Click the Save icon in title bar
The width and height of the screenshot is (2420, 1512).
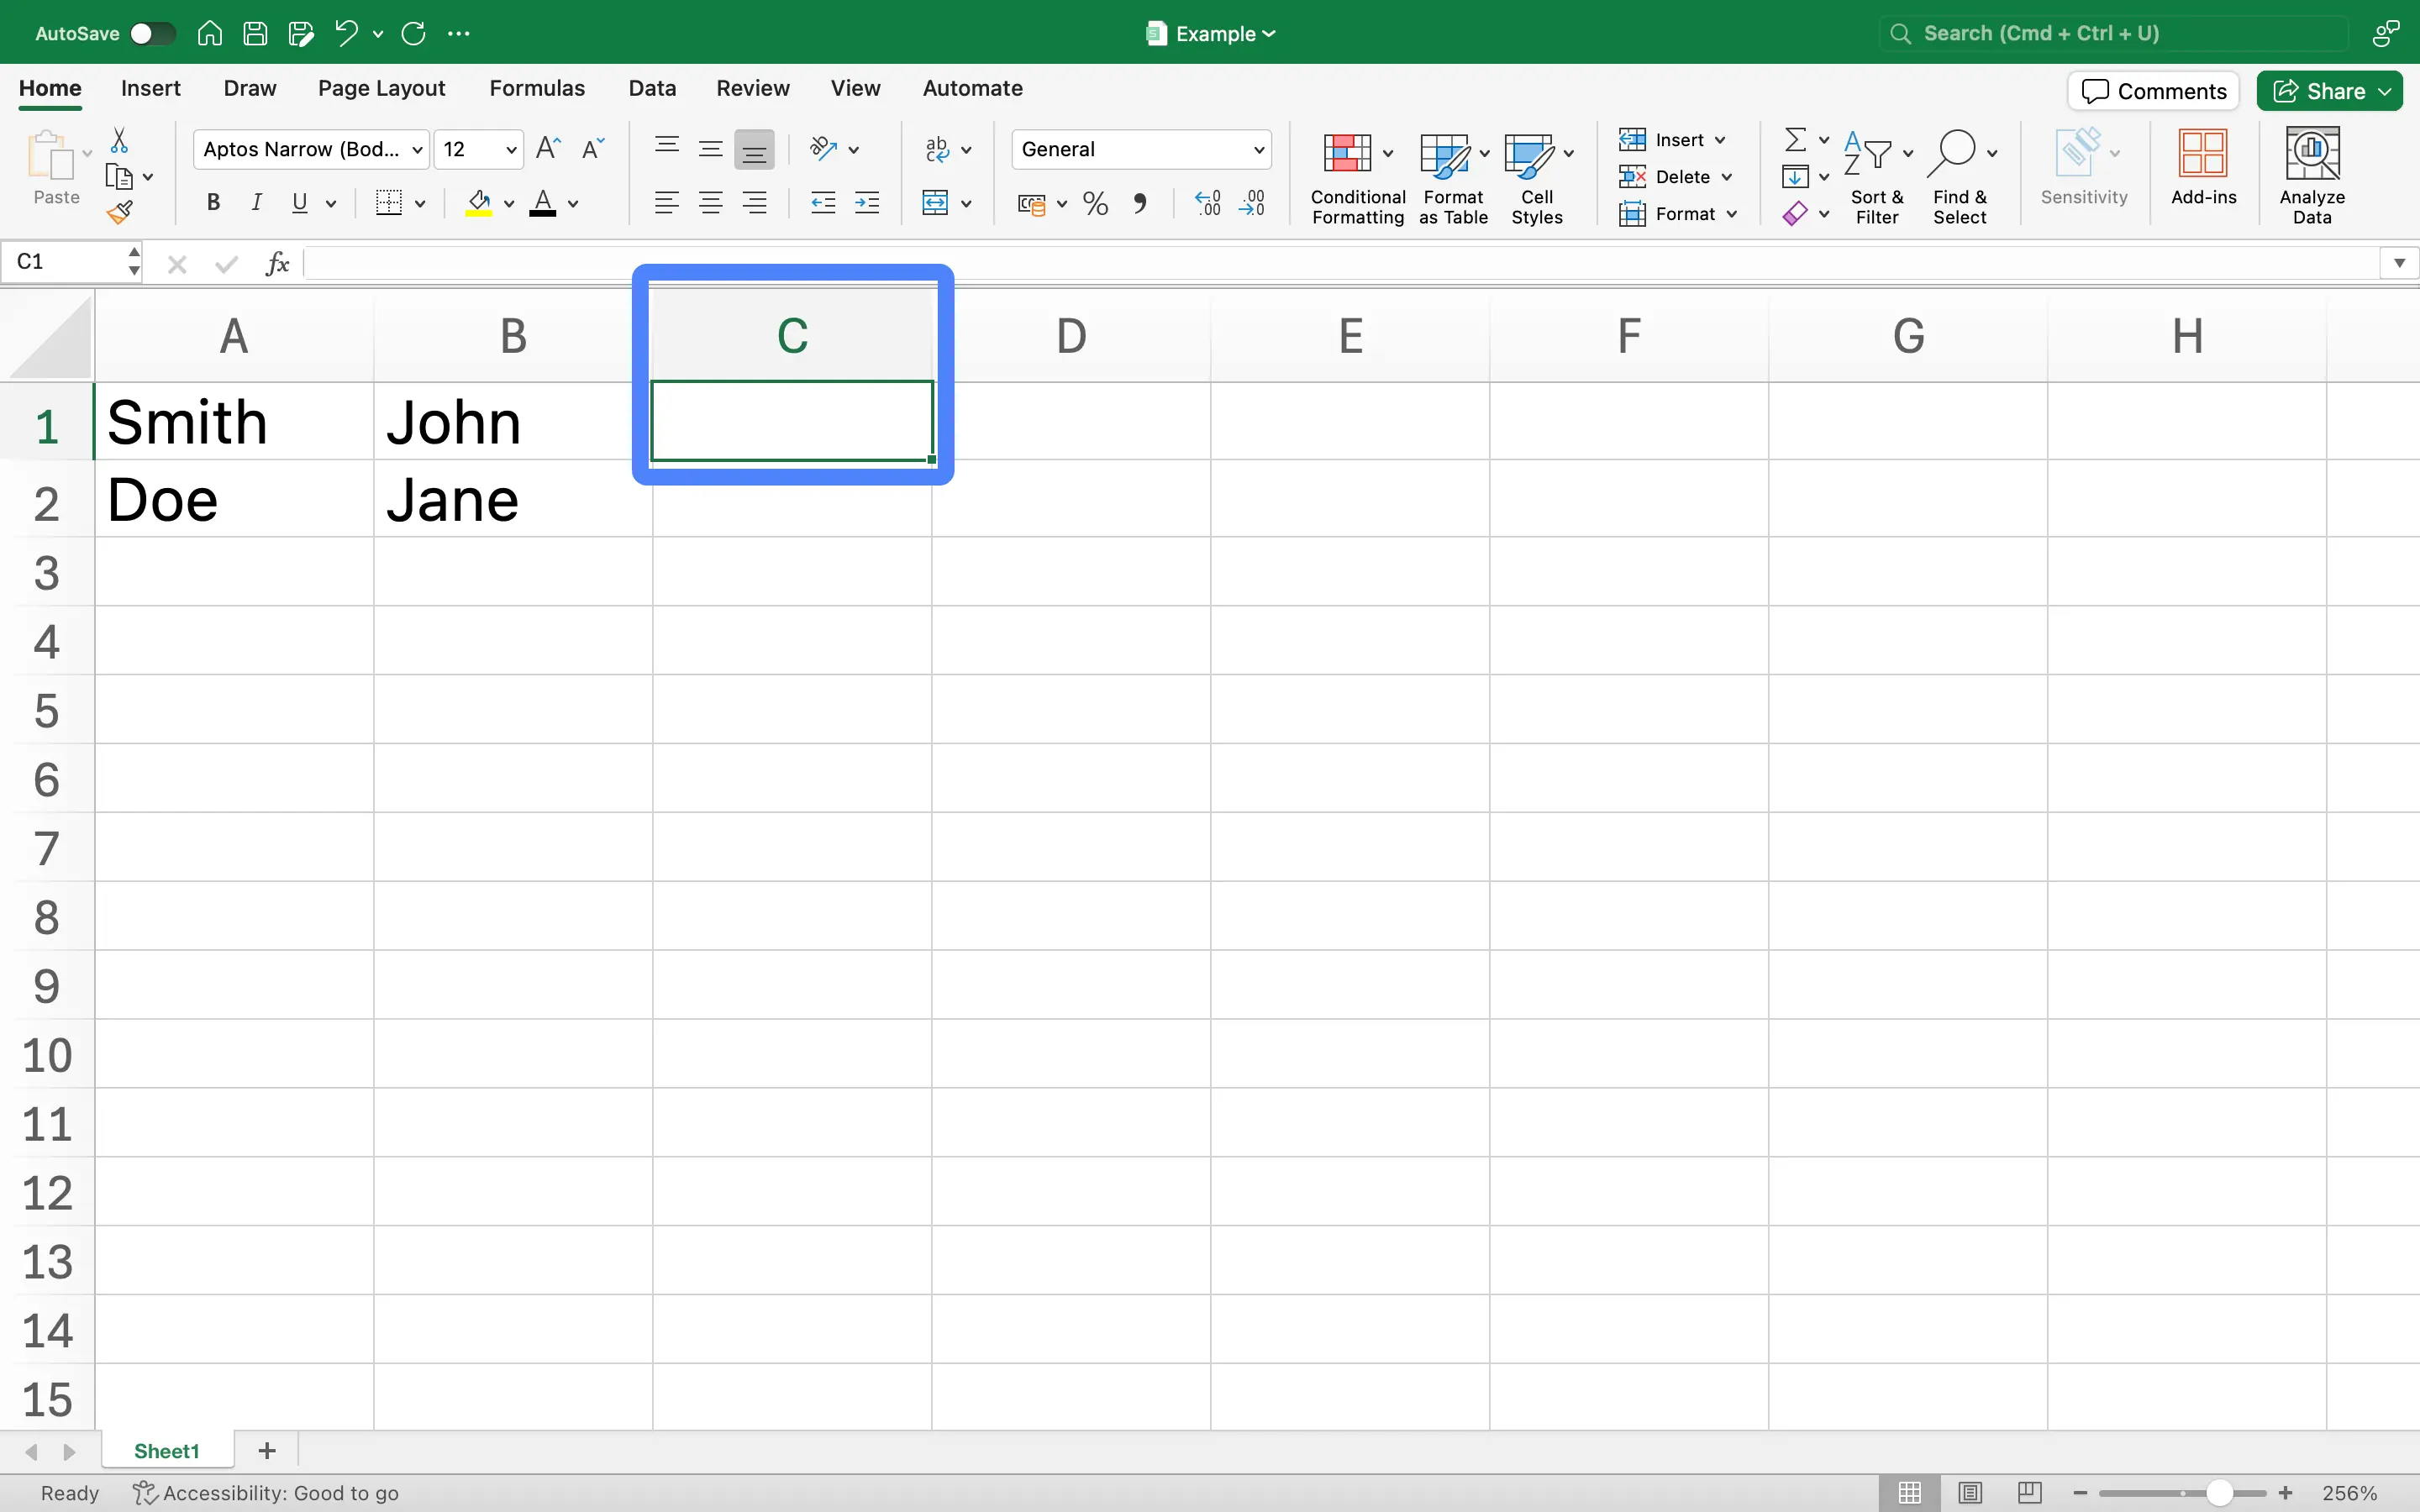tap(255, 33)
